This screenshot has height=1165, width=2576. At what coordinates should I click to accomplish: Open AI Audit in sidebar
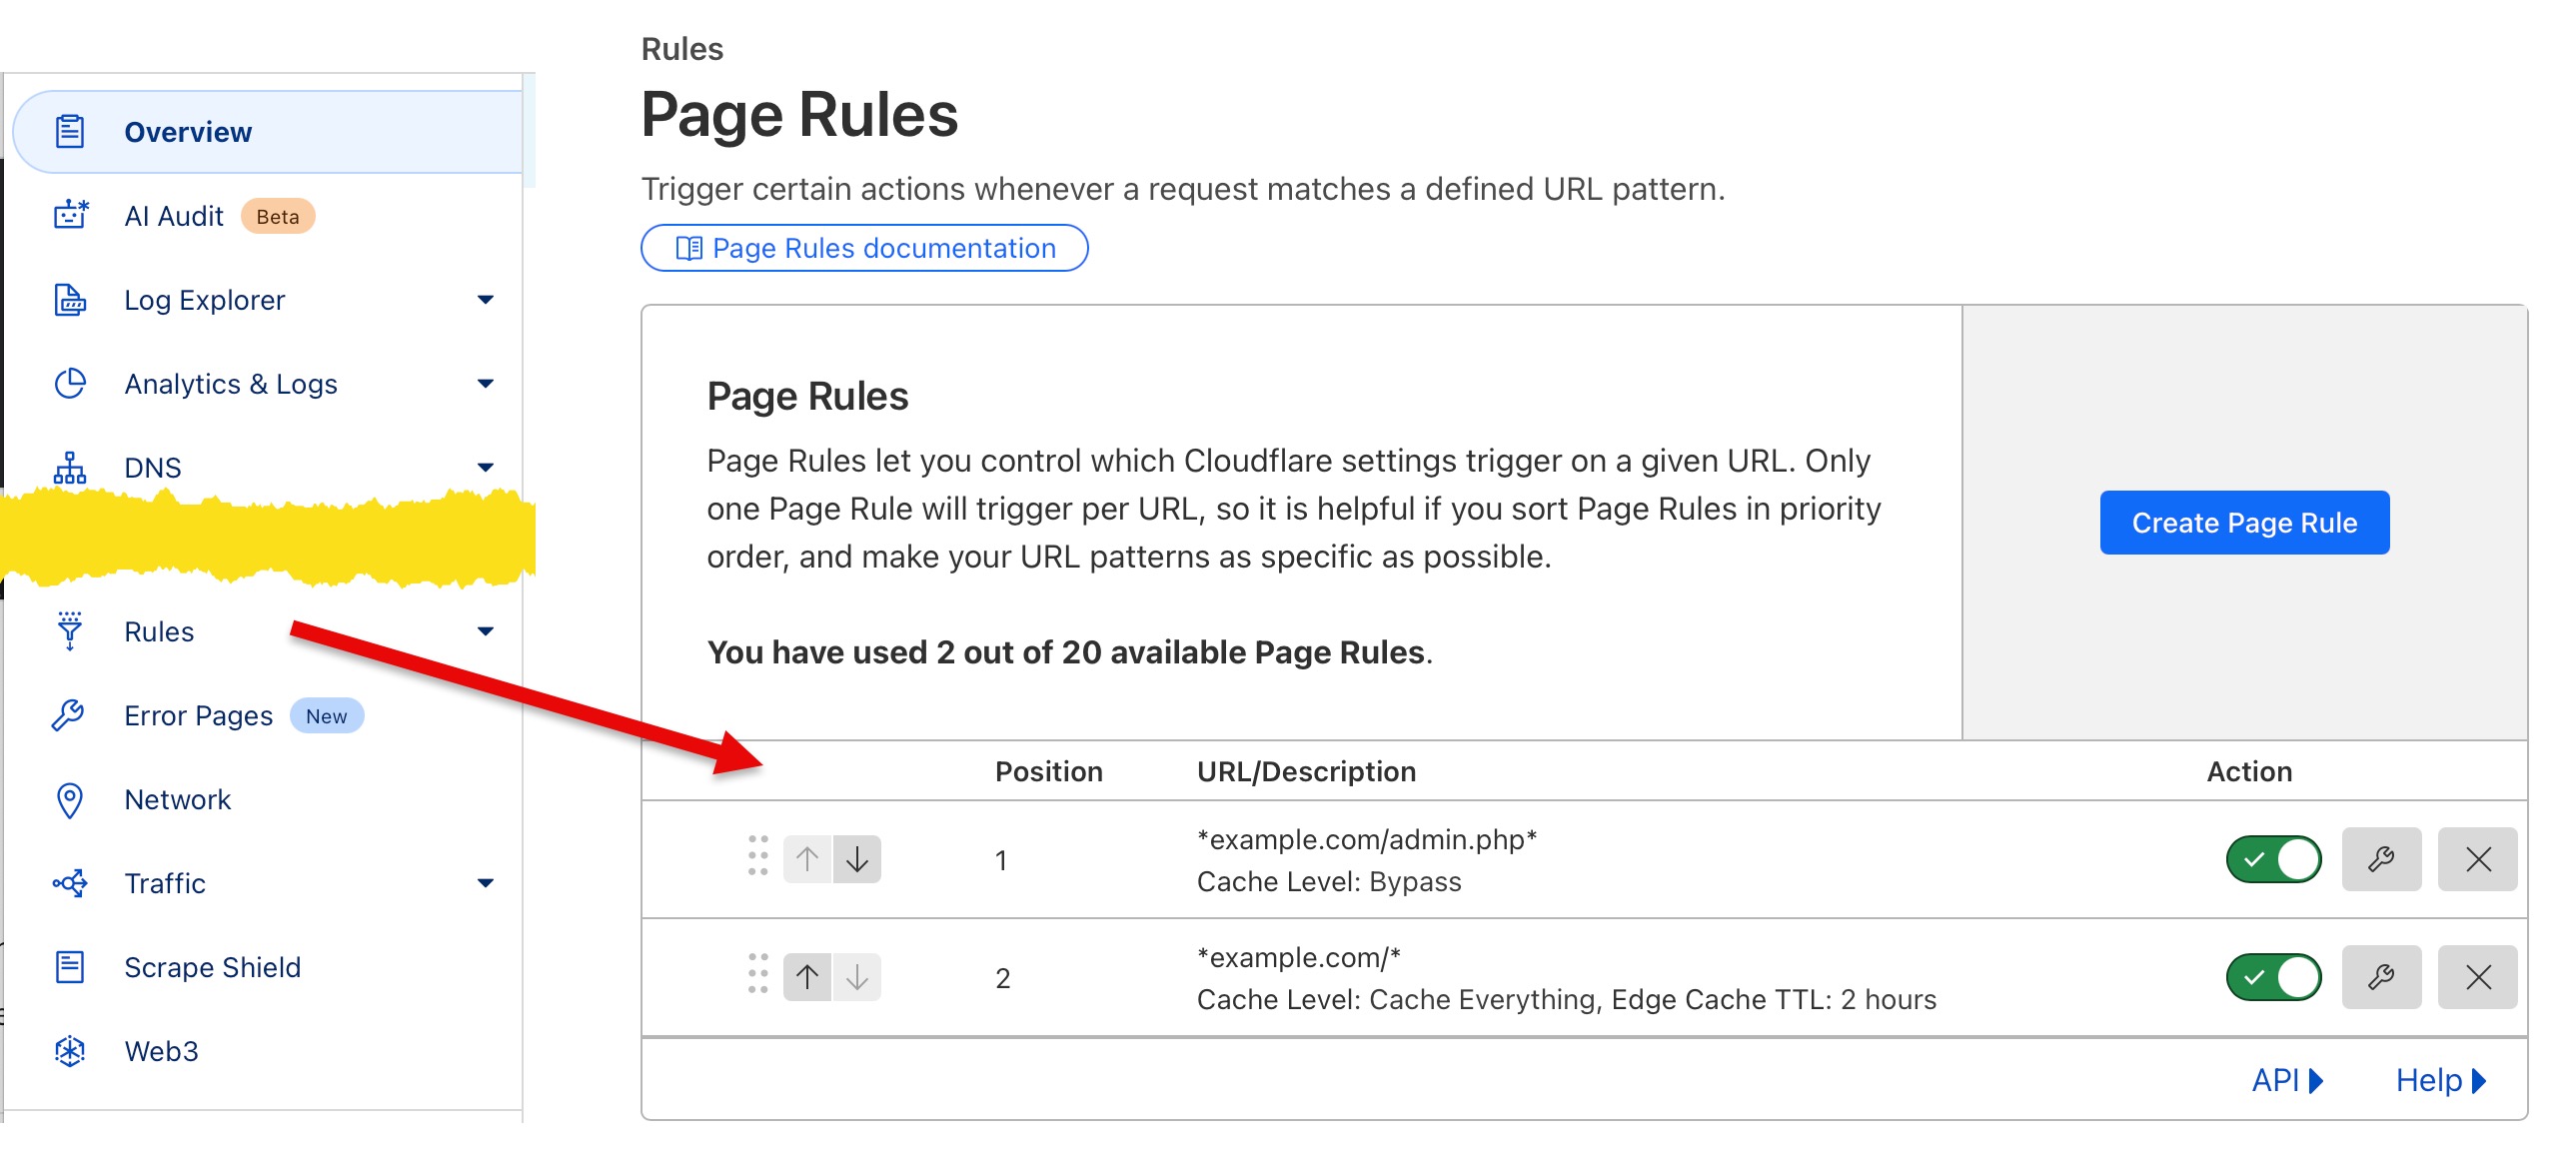point(173,216)
